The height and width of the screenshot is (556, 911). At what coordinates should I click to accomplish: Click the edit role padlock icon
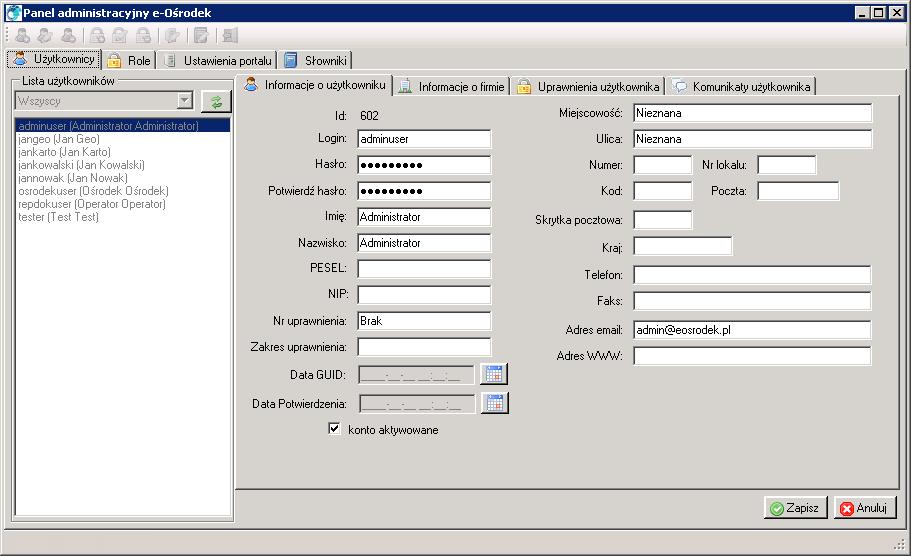click(x=120, y=35)
